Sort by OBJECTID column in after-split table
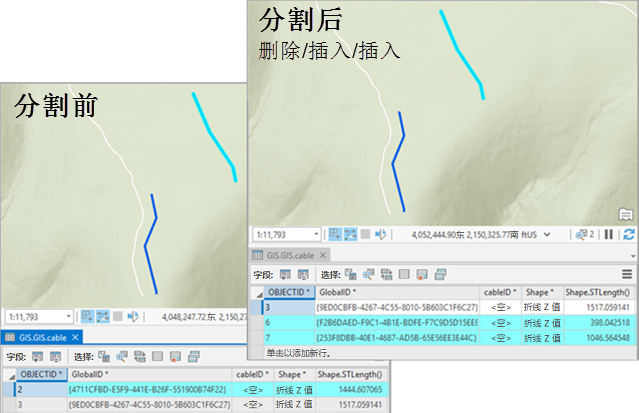Screen dimensions: 639x413 click(x=289, y=292)
